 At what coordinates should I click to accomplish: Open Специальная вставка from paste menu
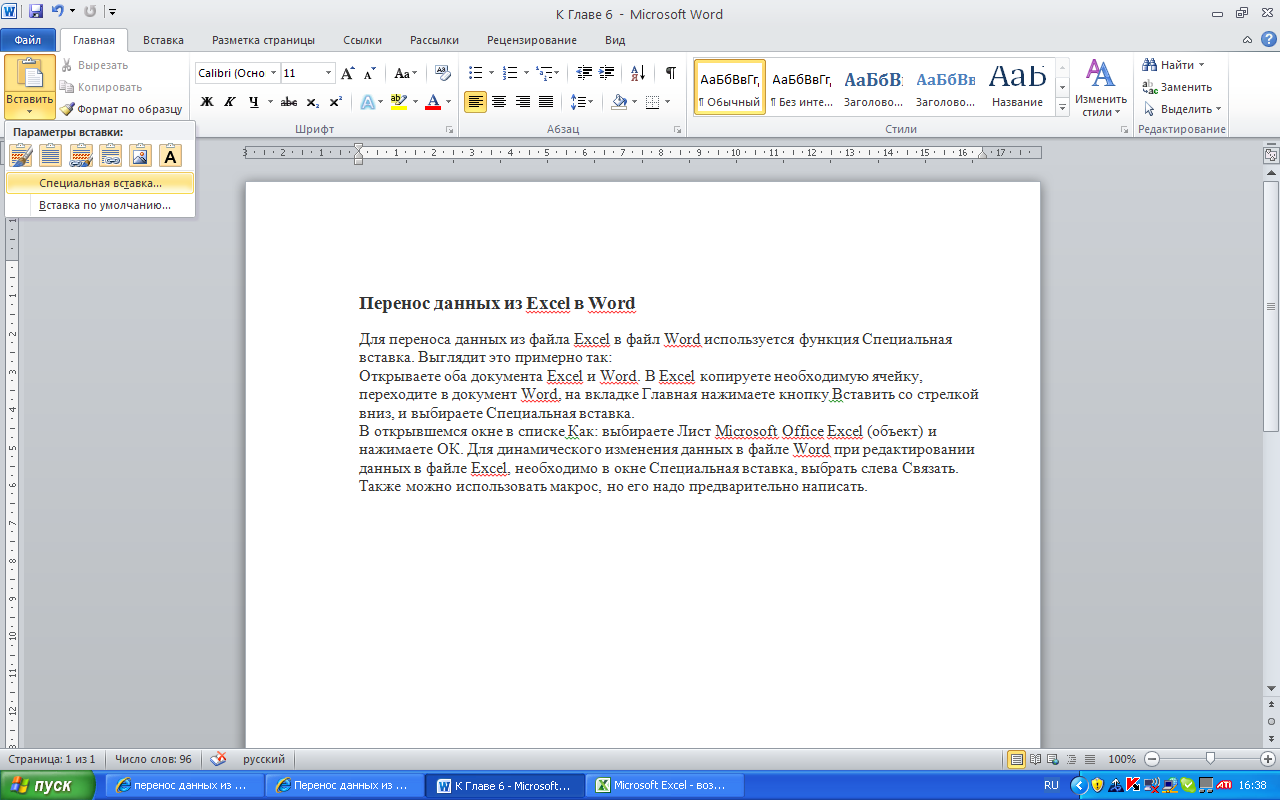click(x=99, y=183)
